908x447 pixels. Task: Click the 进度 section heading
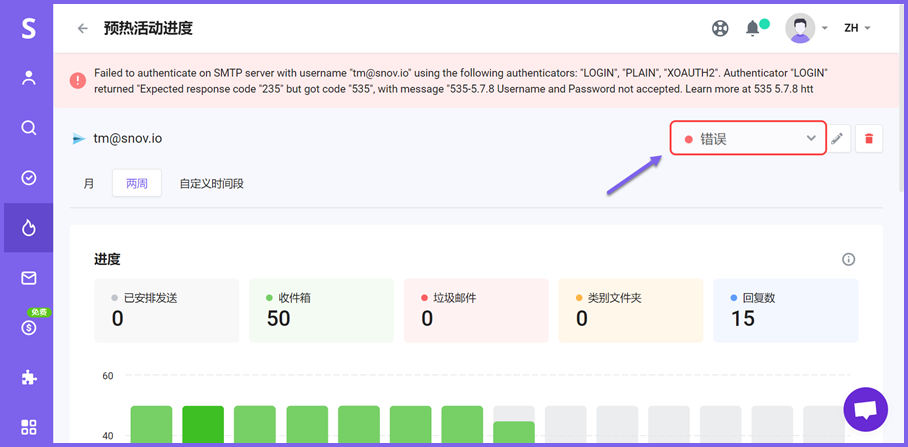107,259
